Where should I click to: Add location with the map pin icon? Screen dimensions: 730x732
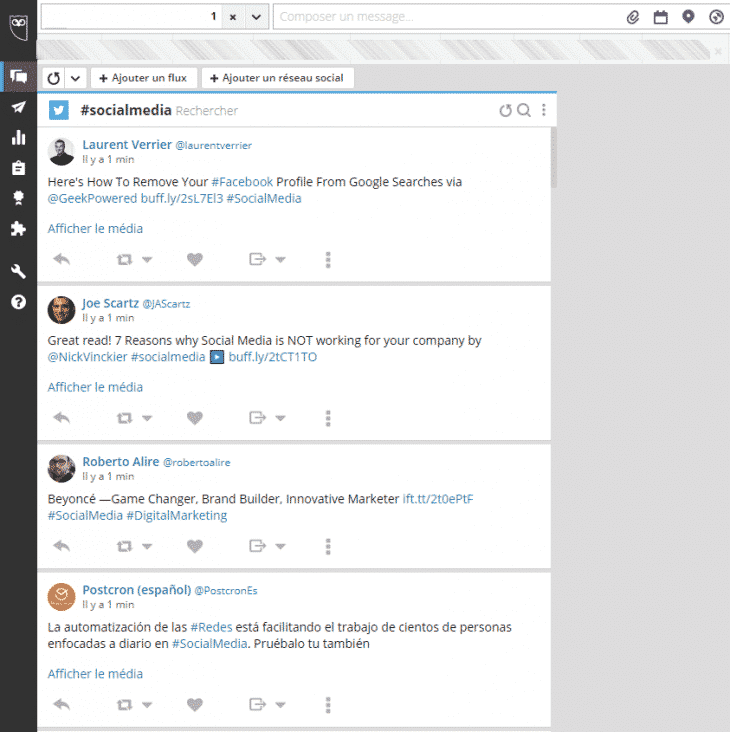click(688, 17)
